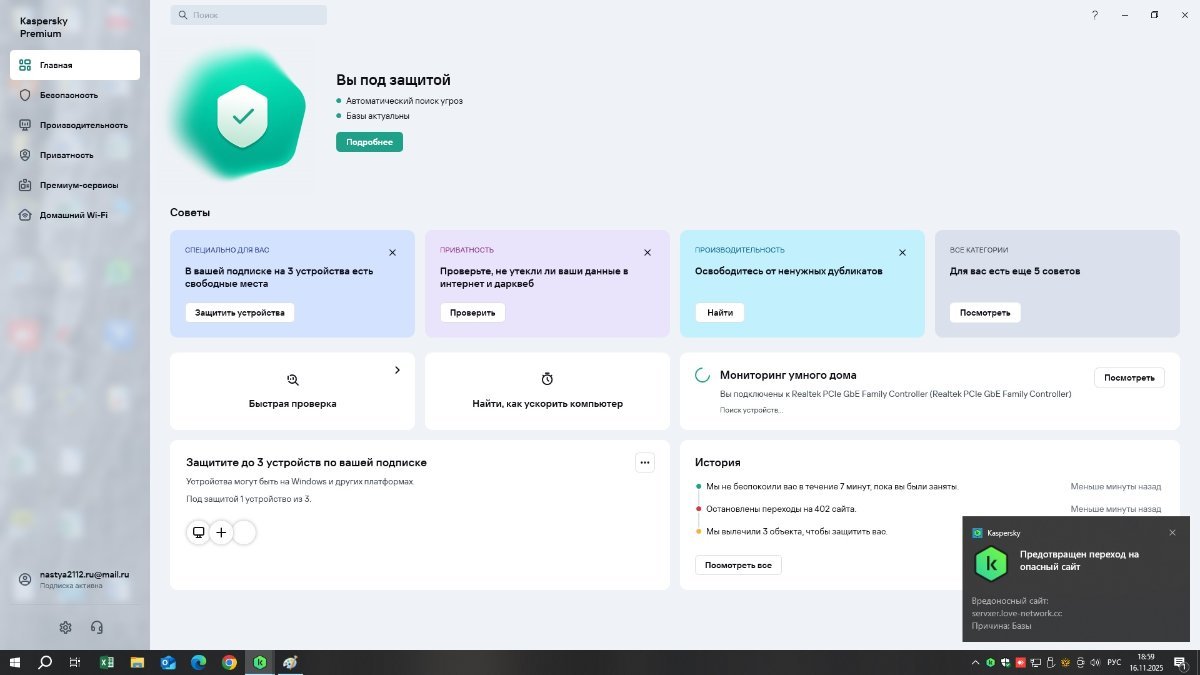Click Защитить устройства button
The image size is (1200, 675).
pyautogui.click(x=239, y=312)
